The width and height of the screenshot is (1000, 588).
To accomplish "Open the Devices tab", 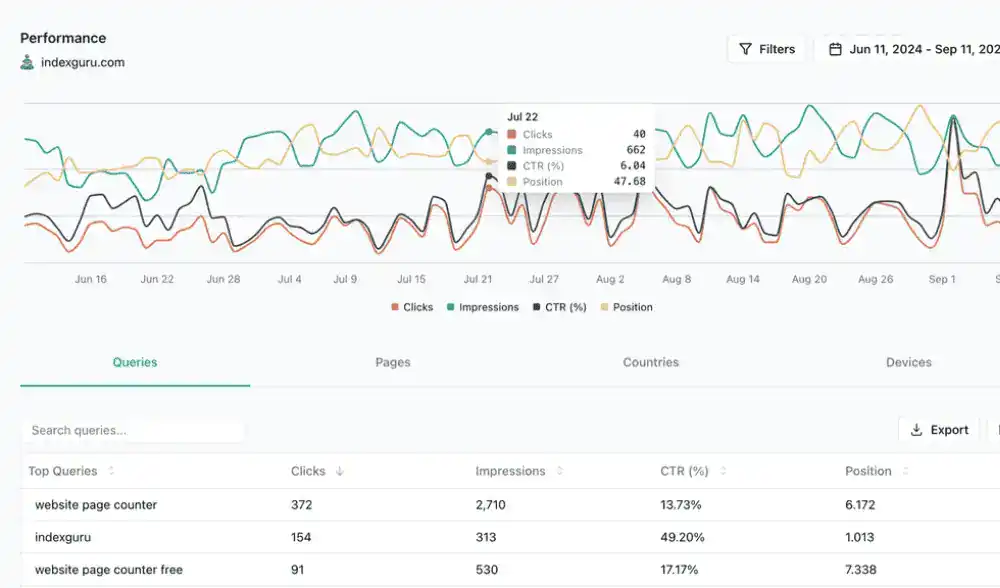I will pos(908,362).
